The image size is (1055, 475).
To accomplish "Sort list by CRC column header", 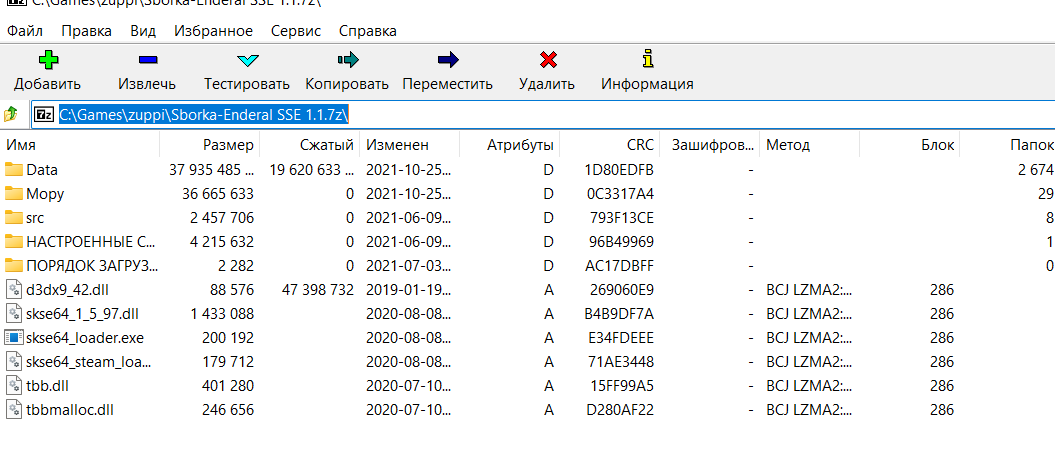I will click(x=640, y=145).
